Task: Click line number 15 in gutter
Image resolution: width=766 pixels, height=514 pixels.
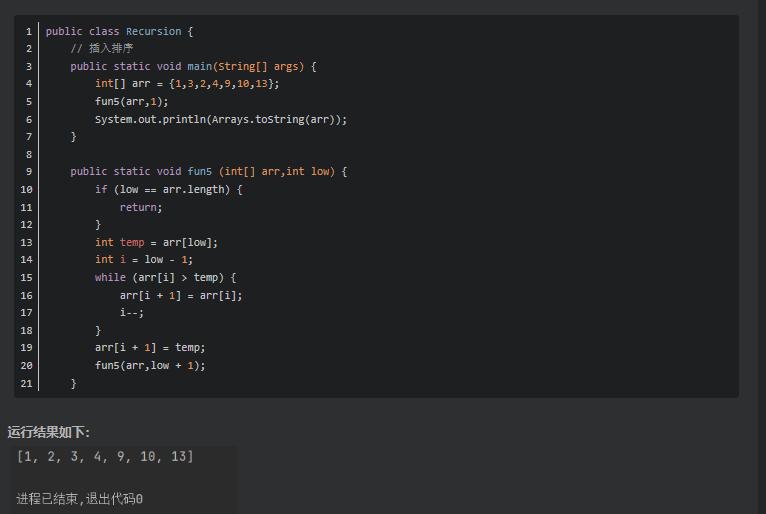Action: 26,278
